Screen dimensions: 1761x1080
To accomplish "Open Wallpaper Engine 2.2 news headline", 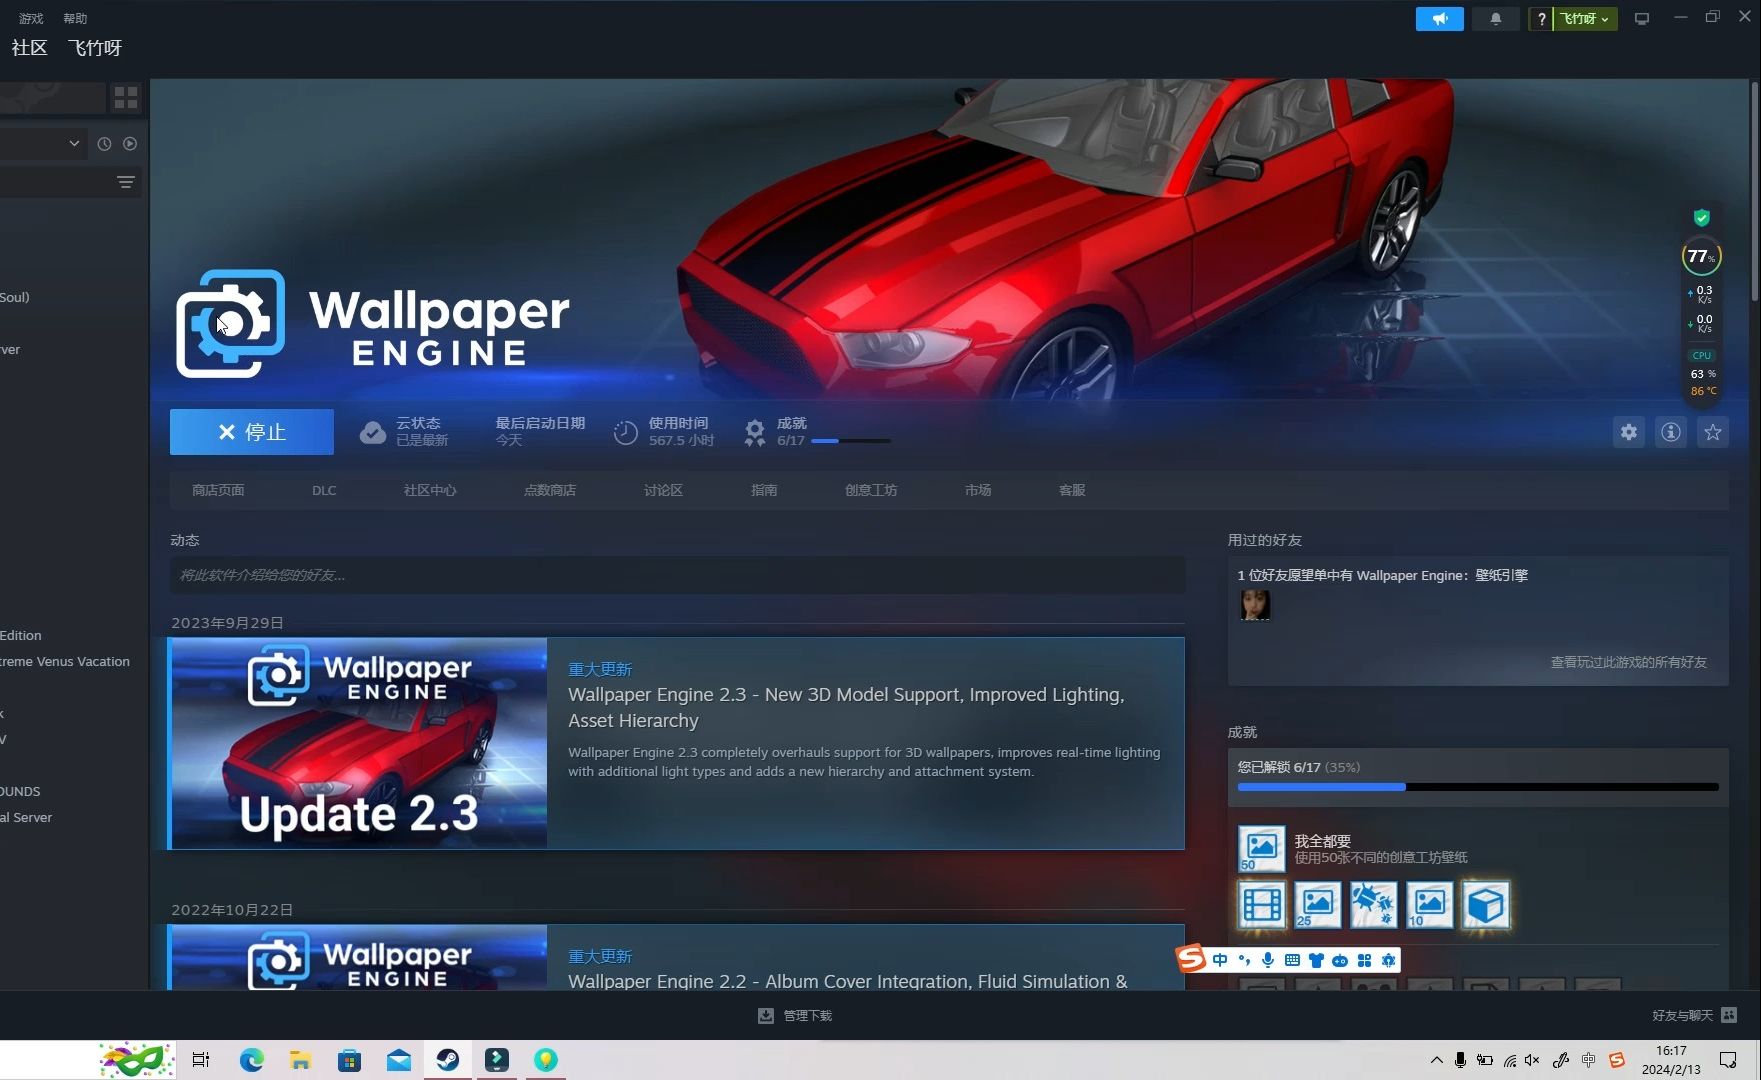I will (x=848, y=981).
